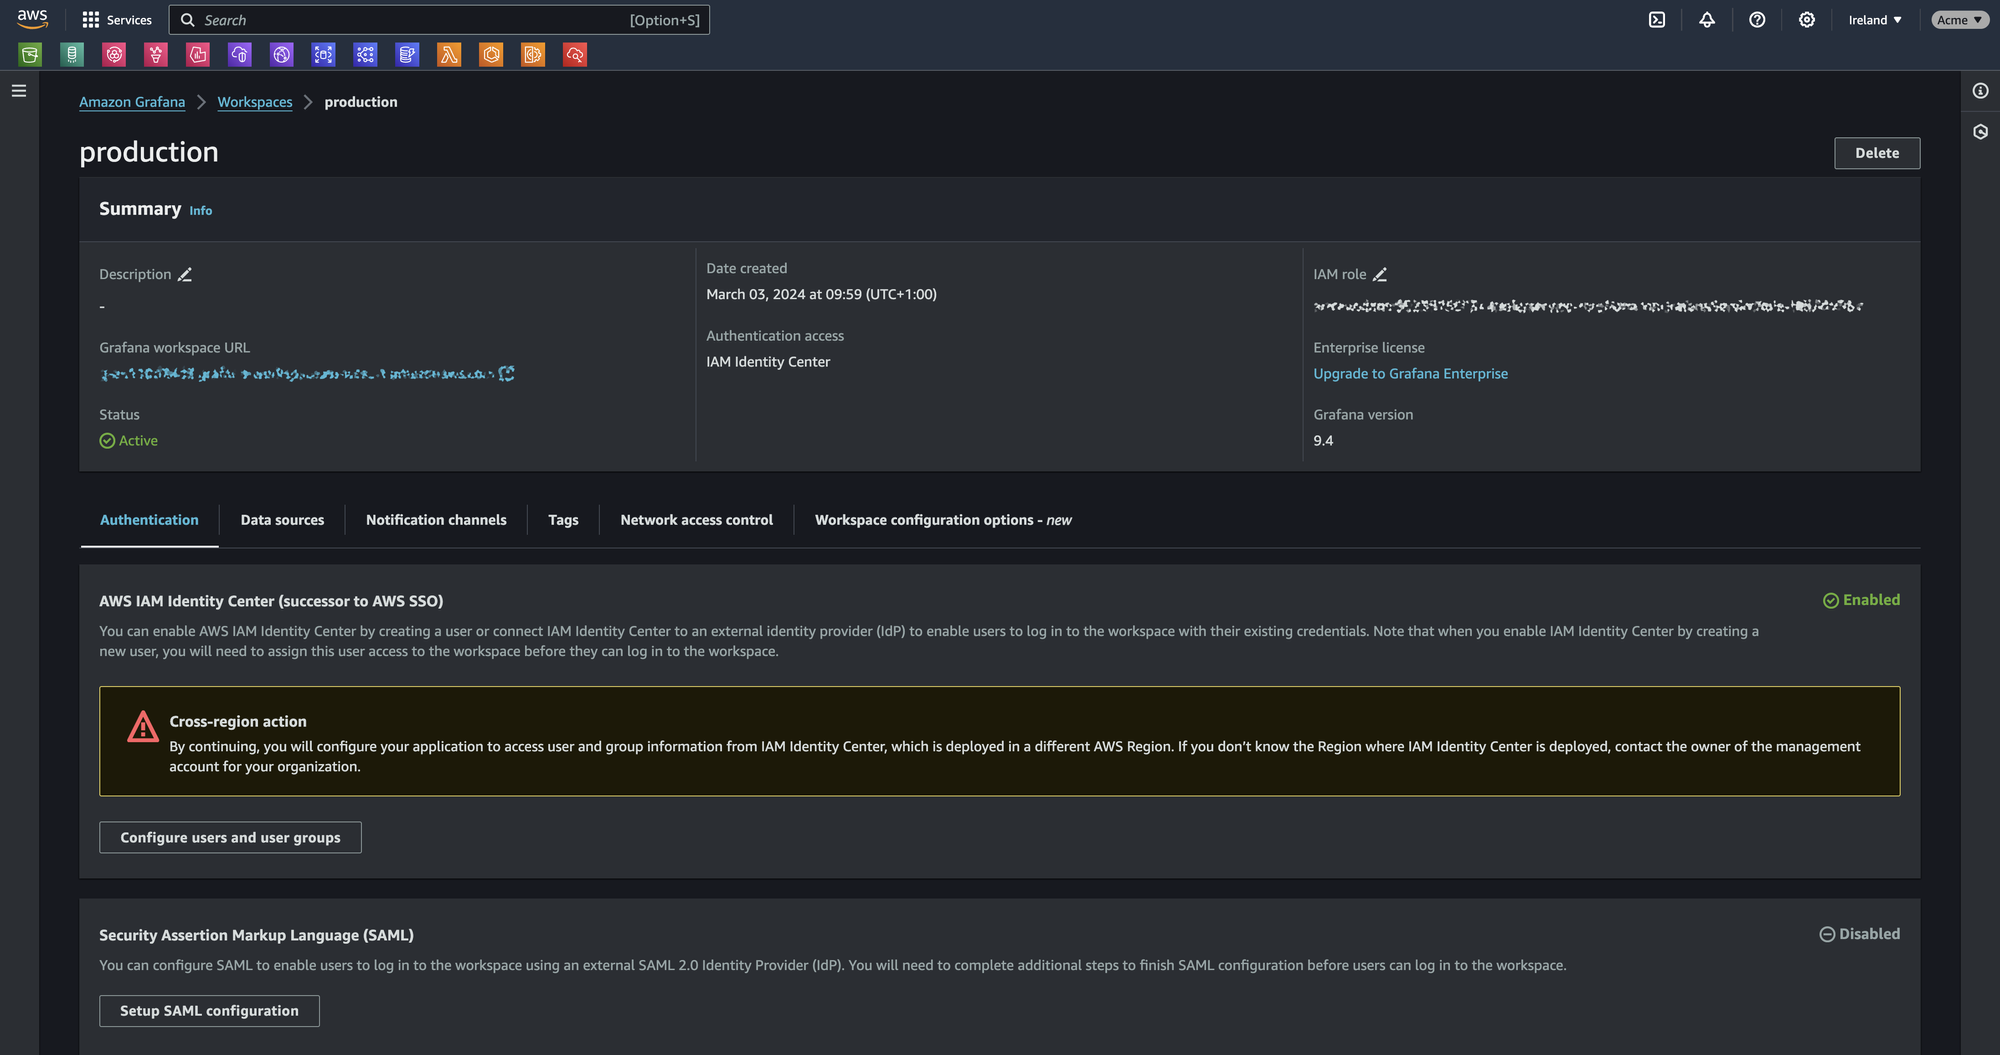Click the AWS logo home icon

click(32, 19)
